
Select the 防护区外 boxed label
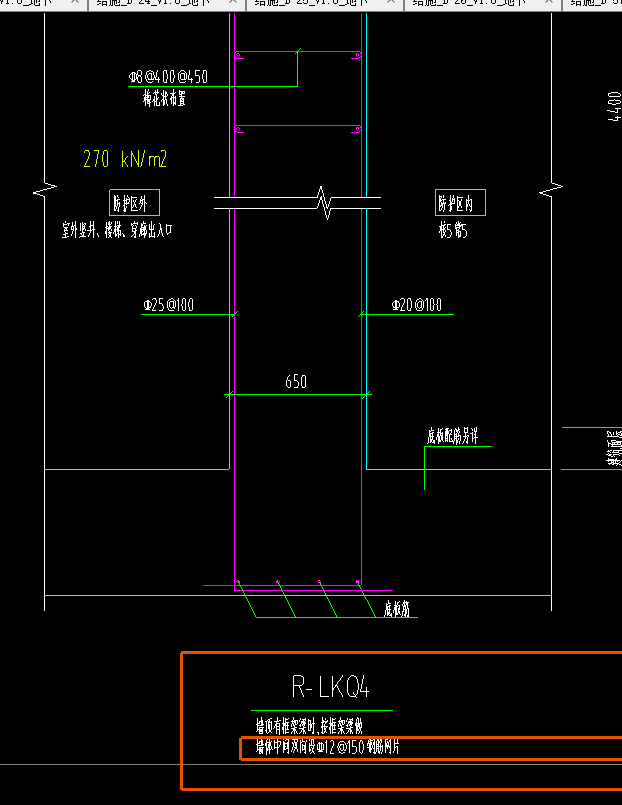point(134,203)
